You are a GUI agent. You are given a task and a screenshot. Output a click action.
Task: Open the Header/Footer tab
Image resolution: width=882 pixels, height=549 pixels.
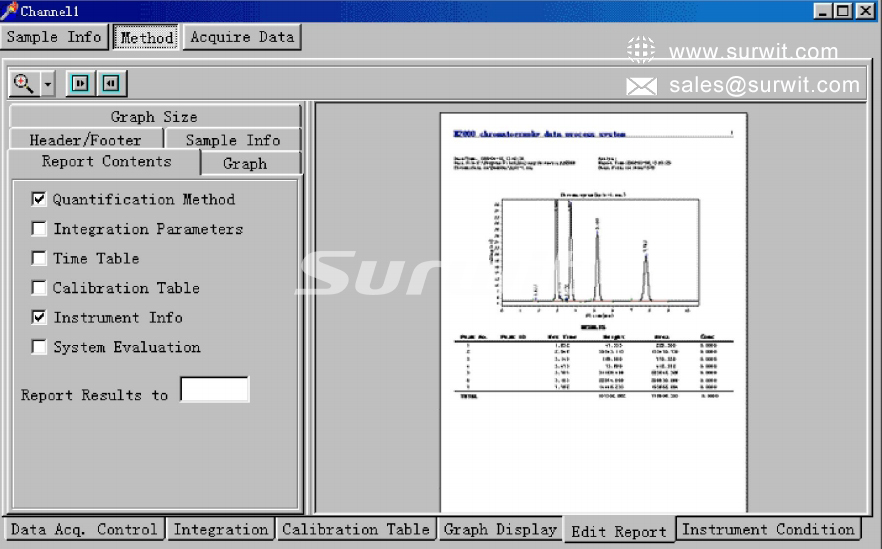tap(85, 140)
